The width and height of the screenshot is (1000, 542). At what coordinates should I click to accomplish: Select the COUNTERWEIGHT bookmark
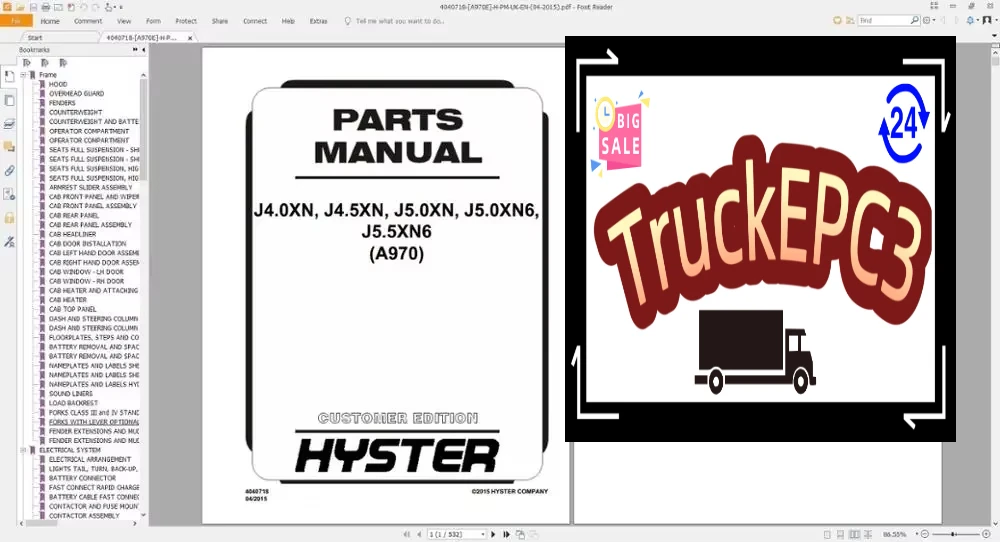(x=75, y=112)
